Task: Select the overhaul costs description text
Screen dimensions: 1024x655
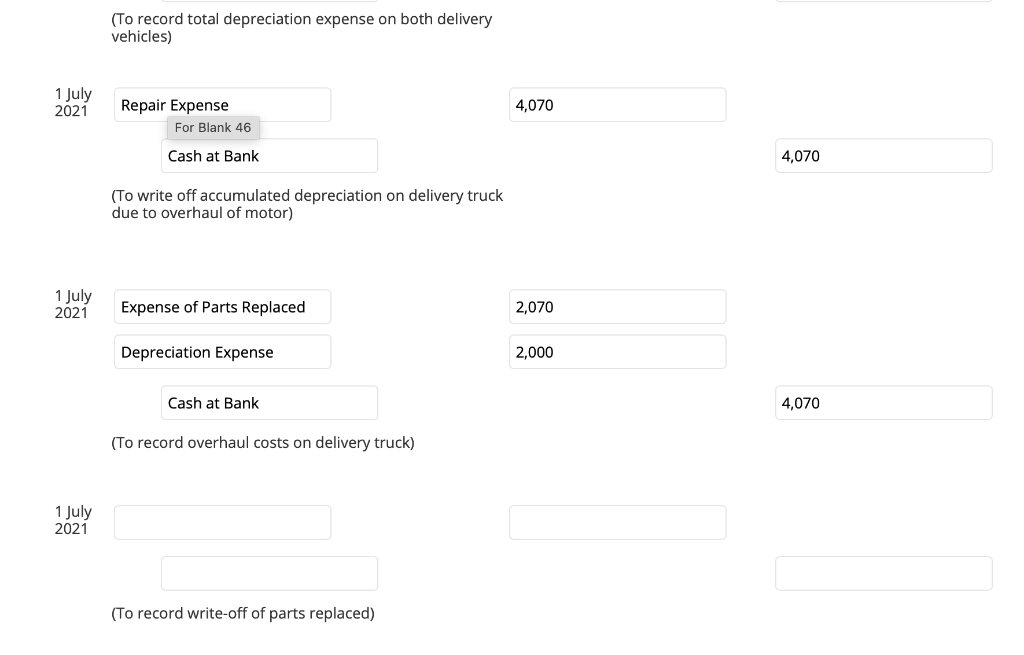Action: pyautogui.click(x=263, y=442)
